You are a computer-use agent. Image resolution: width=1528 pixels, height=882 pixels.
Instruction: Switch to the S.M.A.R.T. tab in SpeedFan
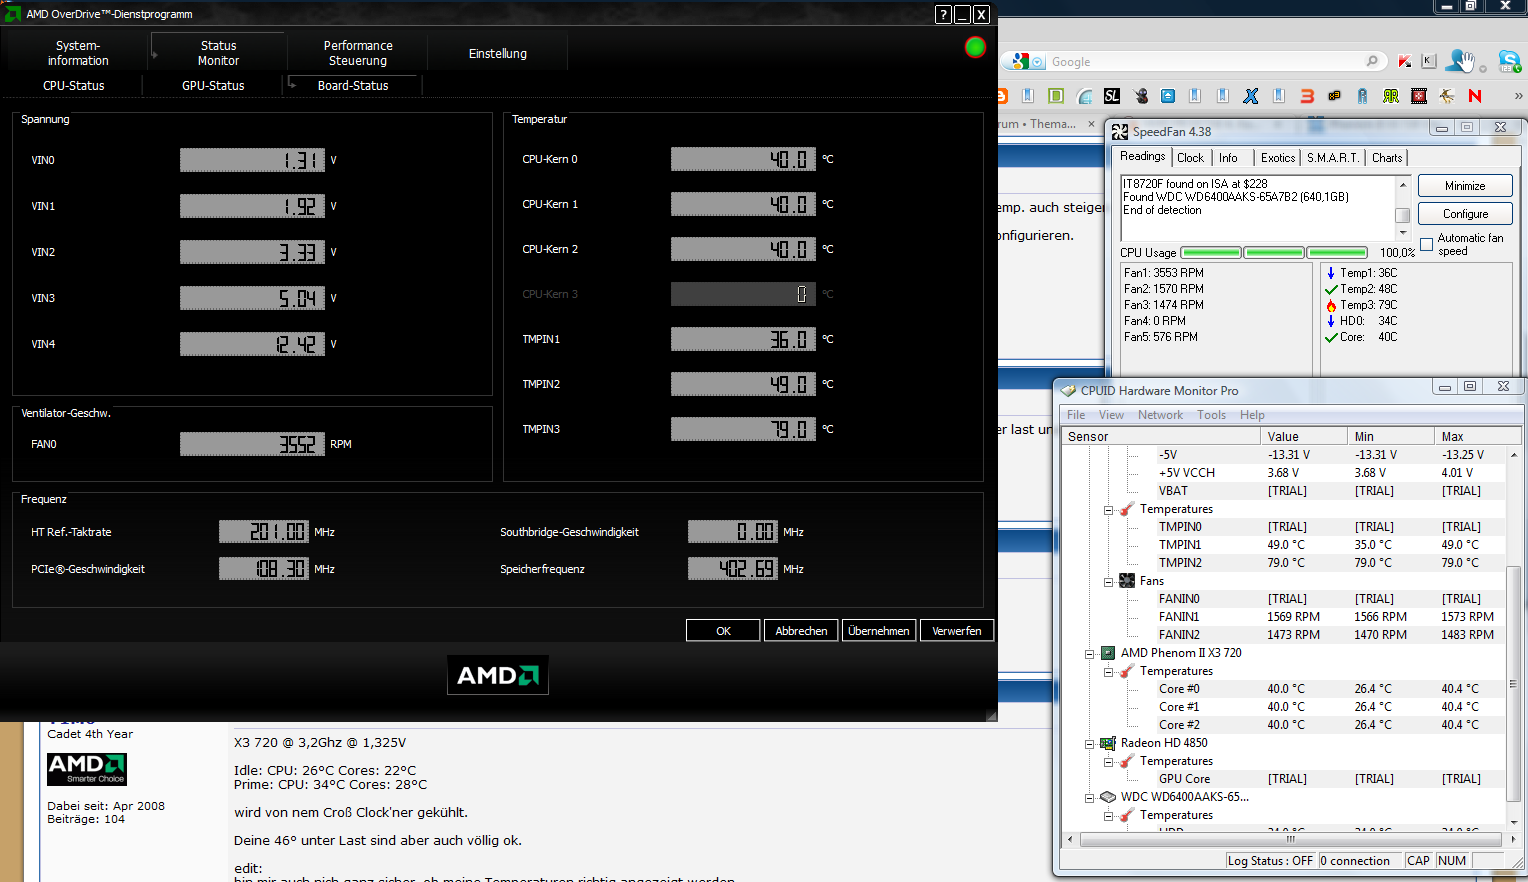(1333, 158)
